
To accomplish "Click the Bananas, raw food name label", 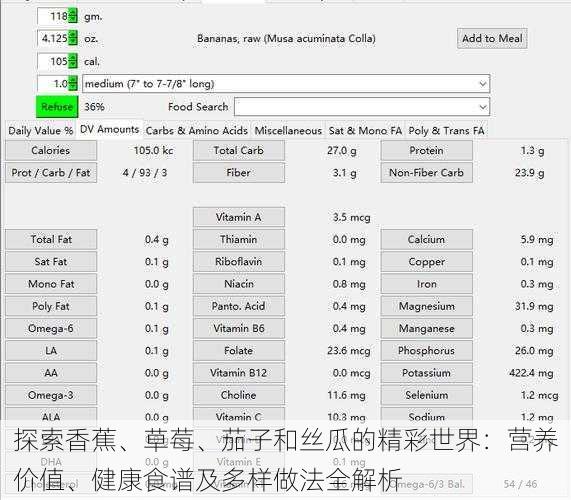I will [286, 39].
